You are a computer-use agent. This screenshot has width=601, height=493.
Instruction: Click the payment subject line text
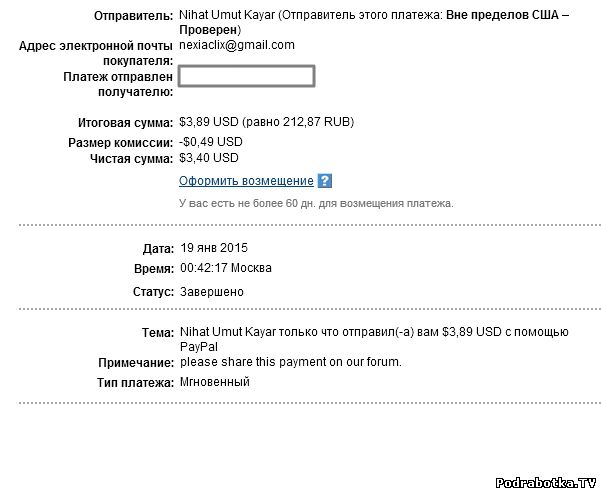coord(373,332)
